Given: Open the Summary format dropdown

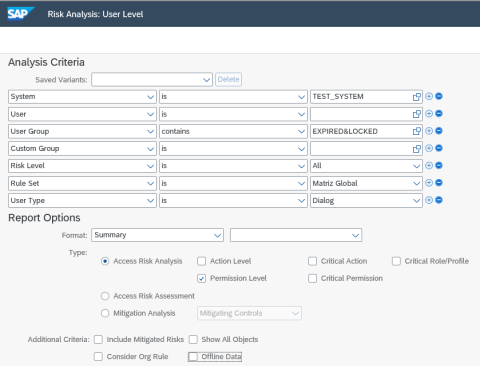Looking at the screenshot, I should (x=217, y=235).
